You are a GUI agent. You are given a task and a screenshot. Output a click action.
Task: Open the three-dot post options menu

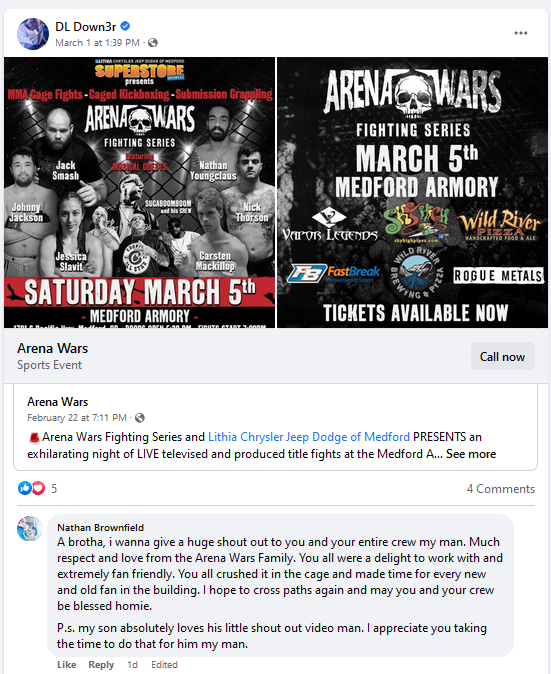[x=520, y=33]
